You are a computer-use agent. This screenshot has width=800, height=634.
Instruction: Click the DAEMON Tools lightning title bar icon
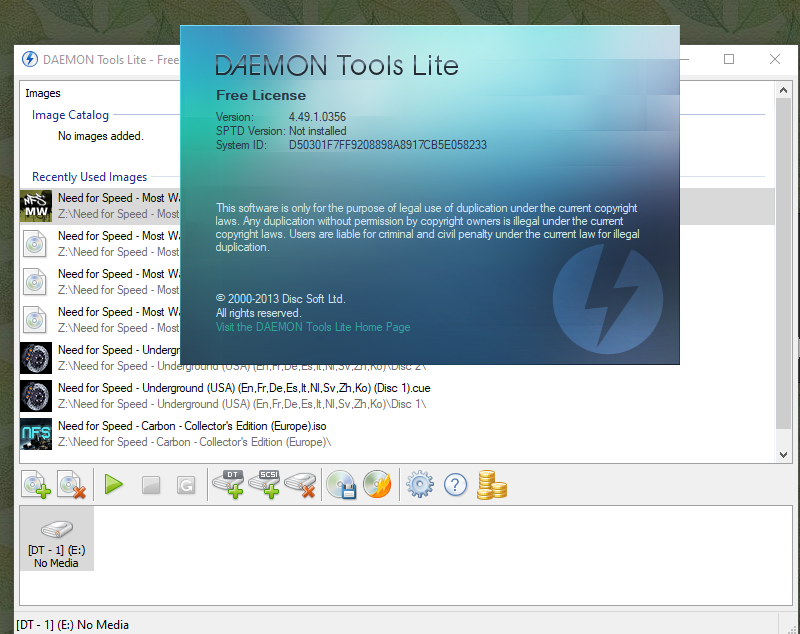(x=30, y=59)
